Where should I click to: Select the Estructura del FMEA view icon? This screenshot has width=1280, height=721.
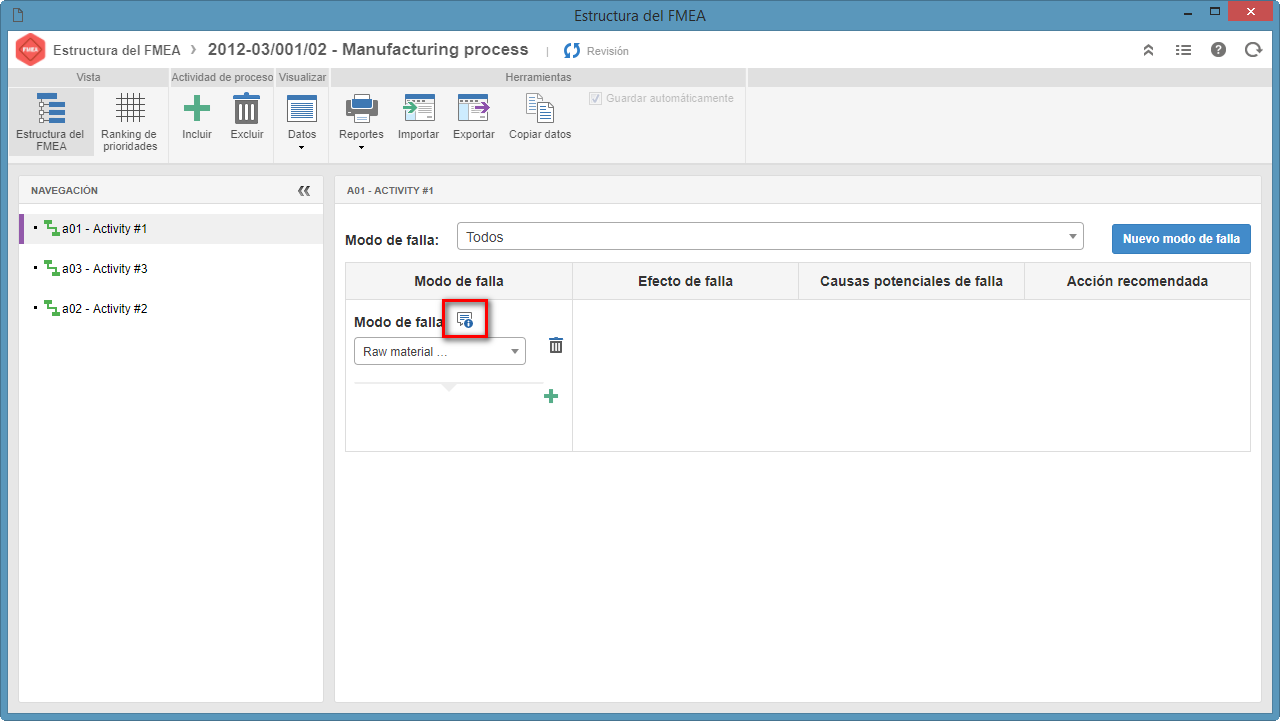point(50,108)
